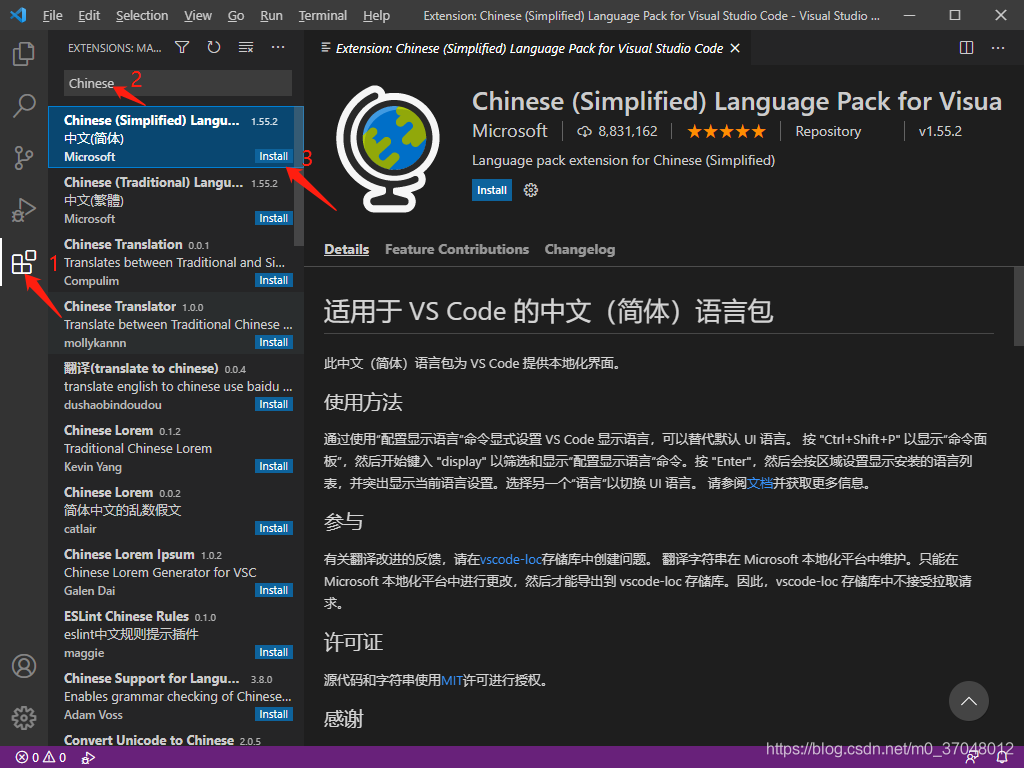This screenshot has height=768, width=1024.
Task: Open the MIT license link
Action: (452, 680)
